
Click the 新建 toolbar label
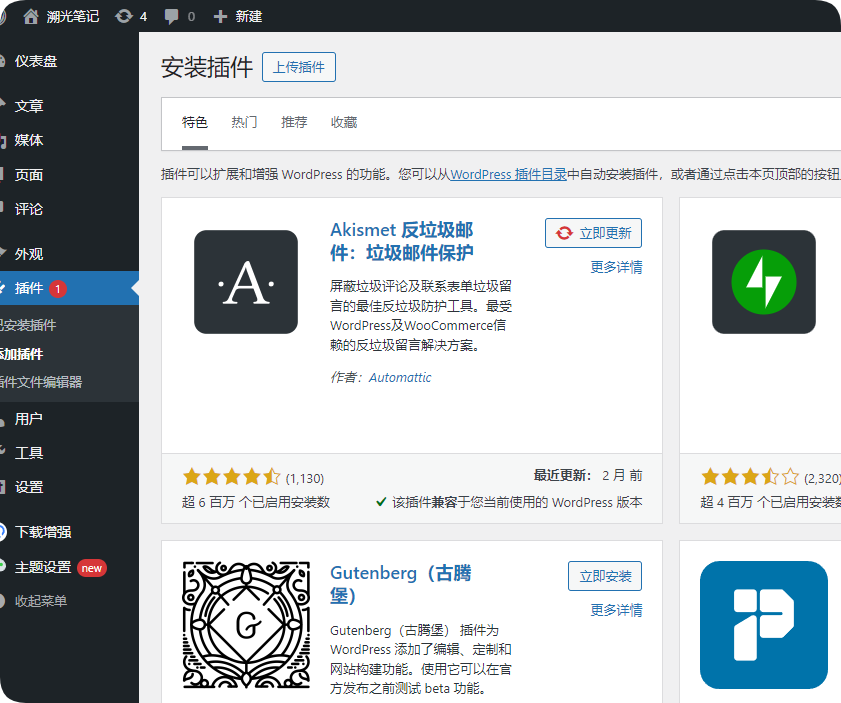pyautogui.click(x=249, y=17)
